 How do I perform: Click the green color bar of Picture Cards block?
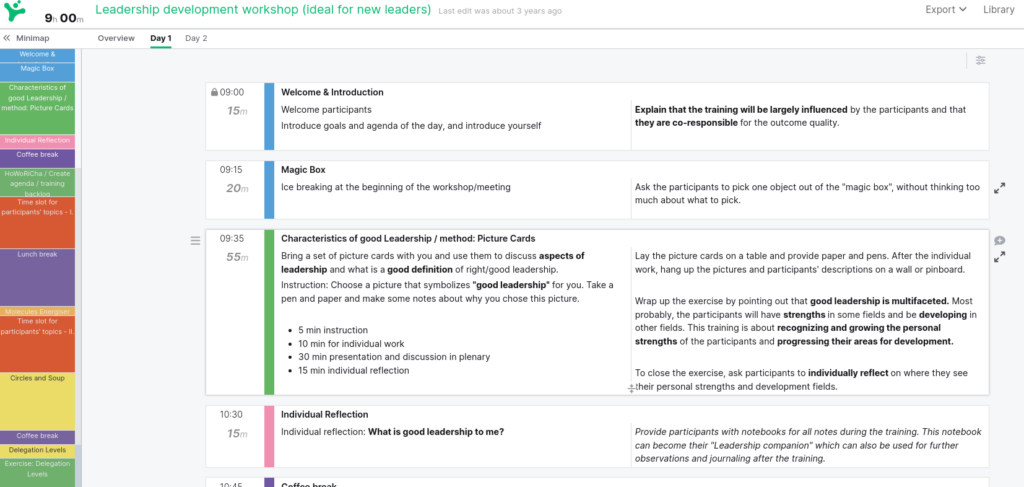tap(269, 312)
